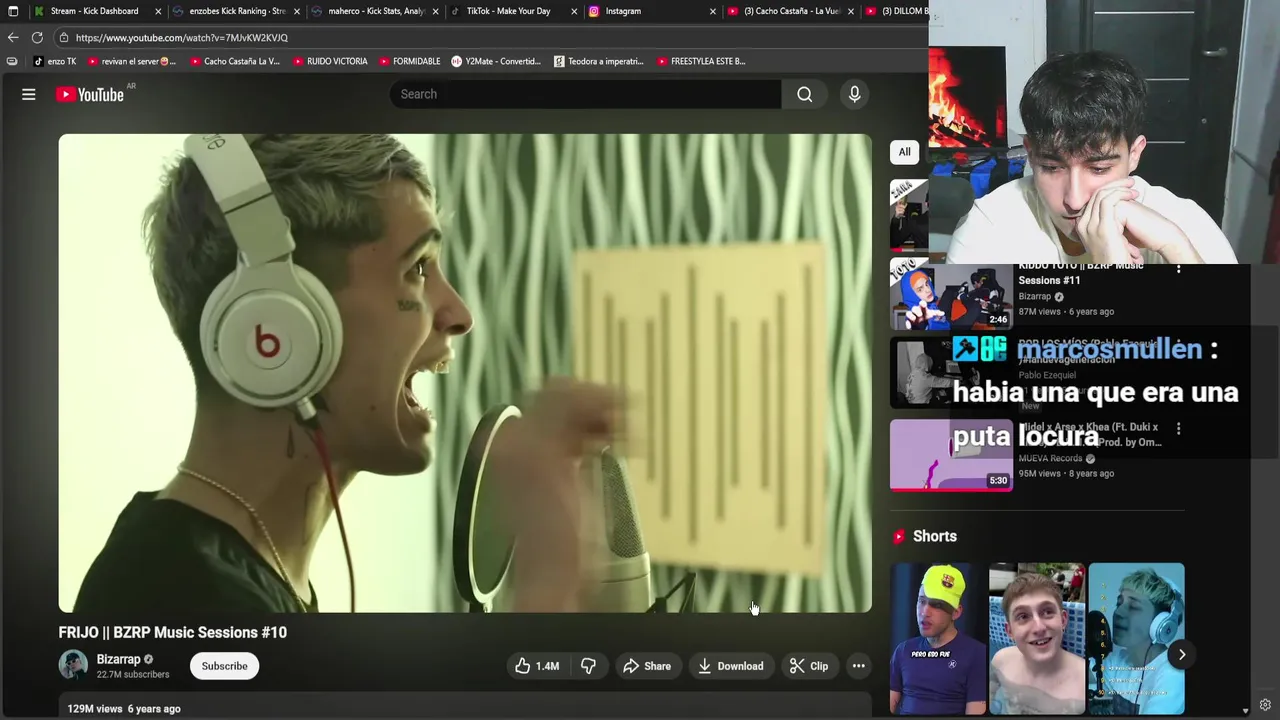1280x720 pixels.
Task: Open the enzo TK bookmark
Action: [x=54, y=61]
